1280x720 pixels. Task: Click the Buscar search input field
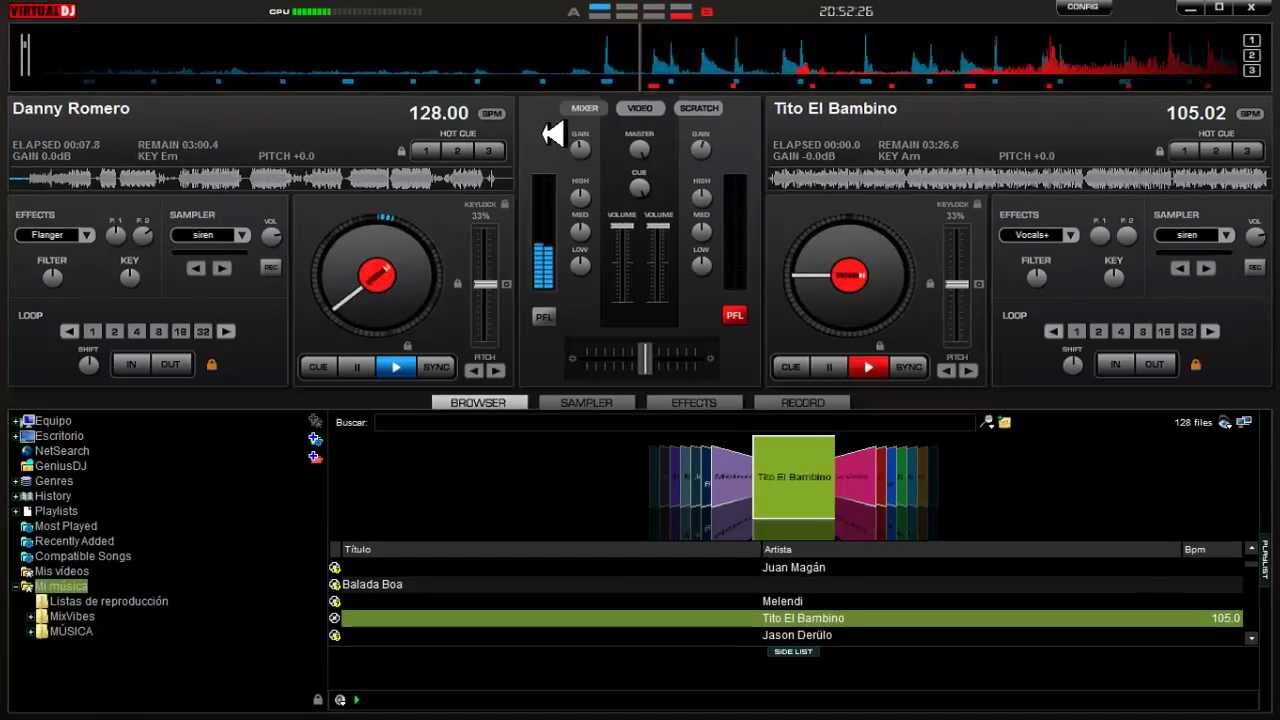point(674,422)
